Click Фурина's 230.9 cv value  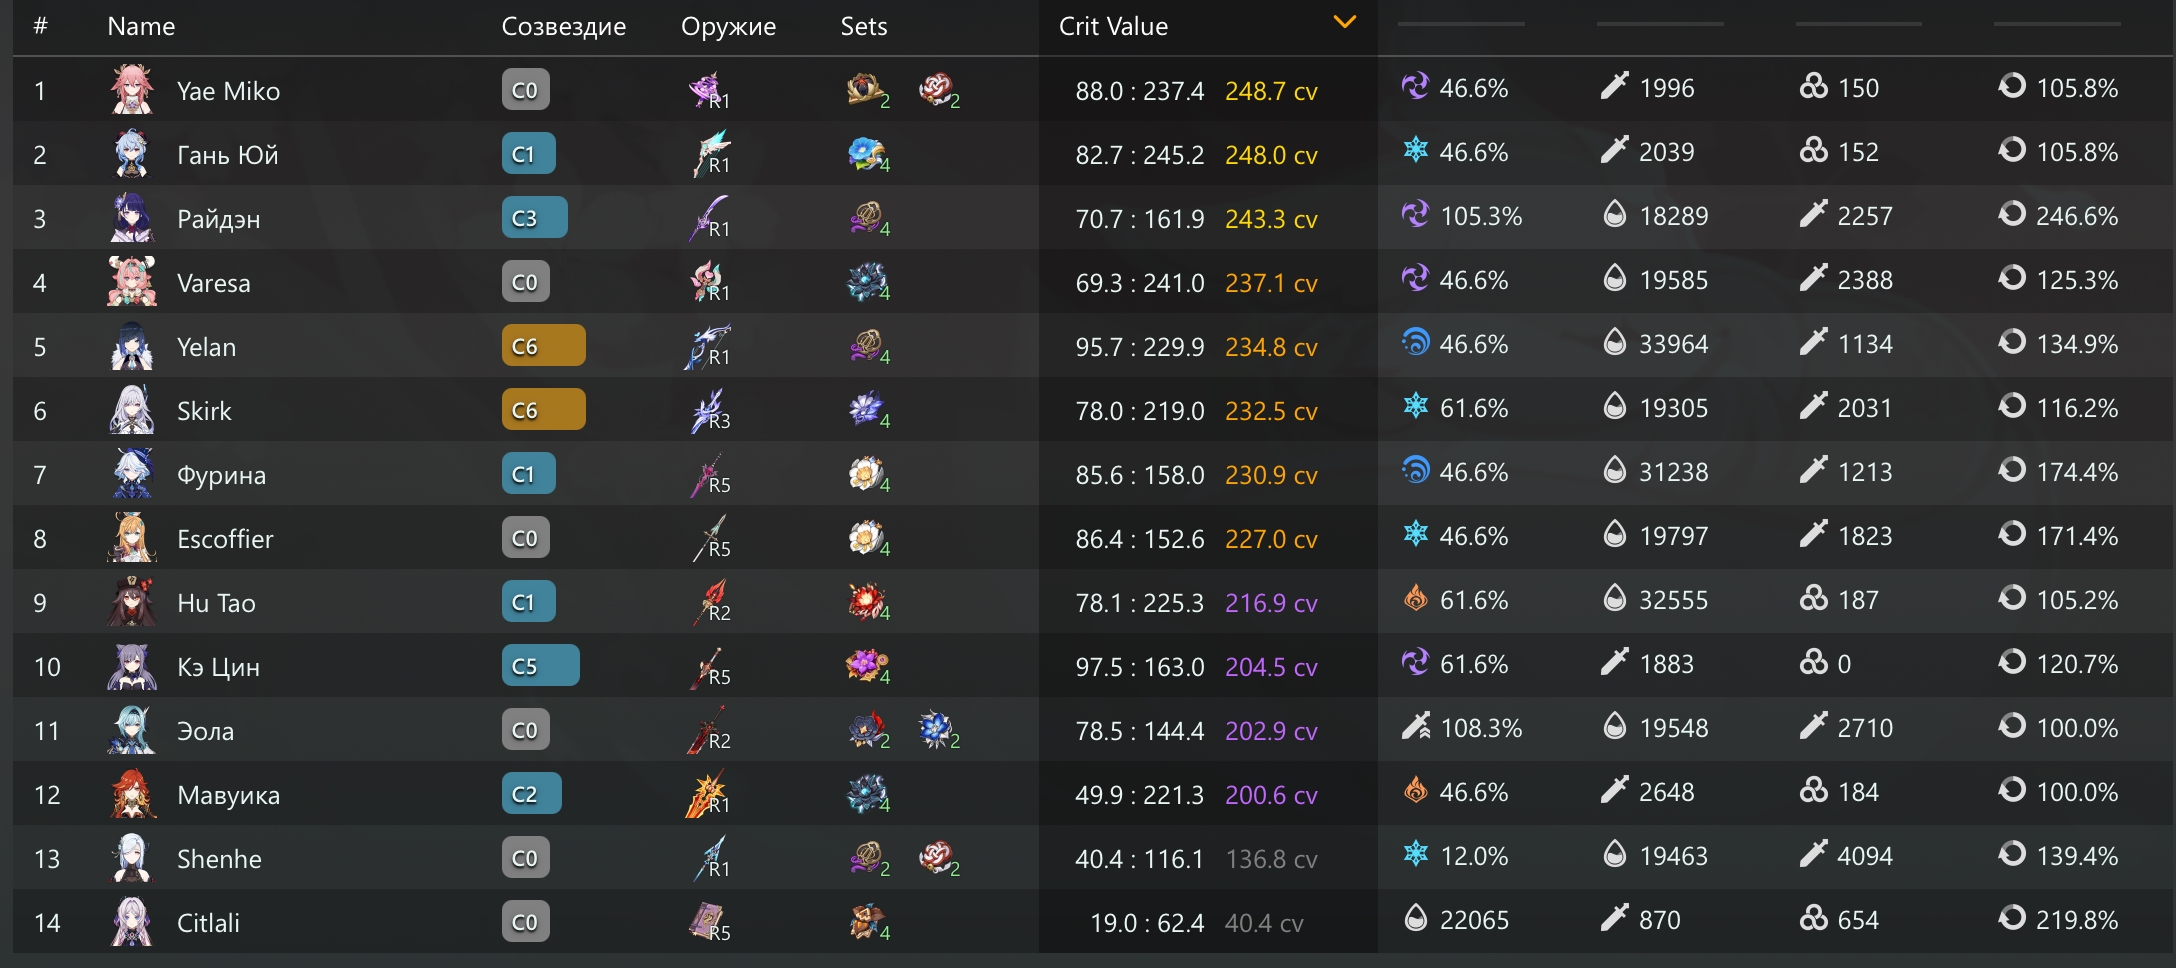[1271, 475]
